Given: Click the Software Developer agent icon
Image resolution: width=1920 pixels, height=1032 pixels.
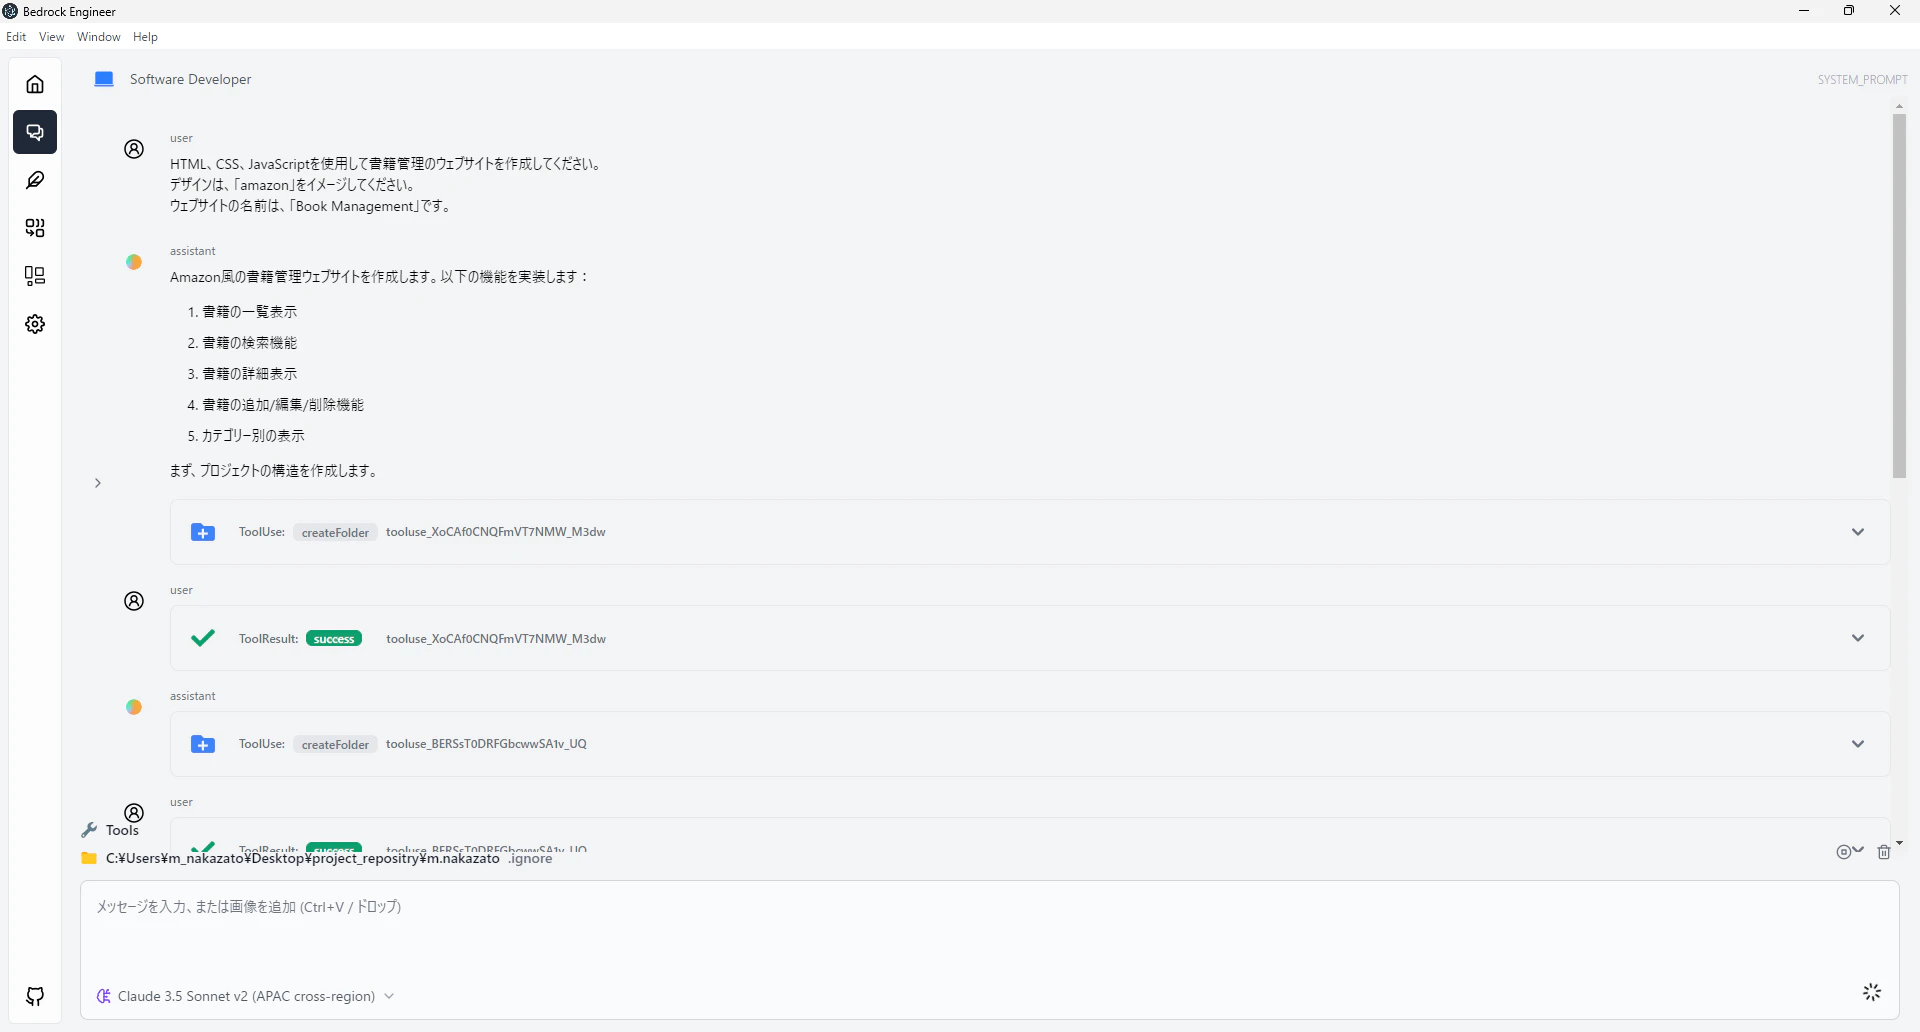Looking at the screenshot, I should [104, 79].
